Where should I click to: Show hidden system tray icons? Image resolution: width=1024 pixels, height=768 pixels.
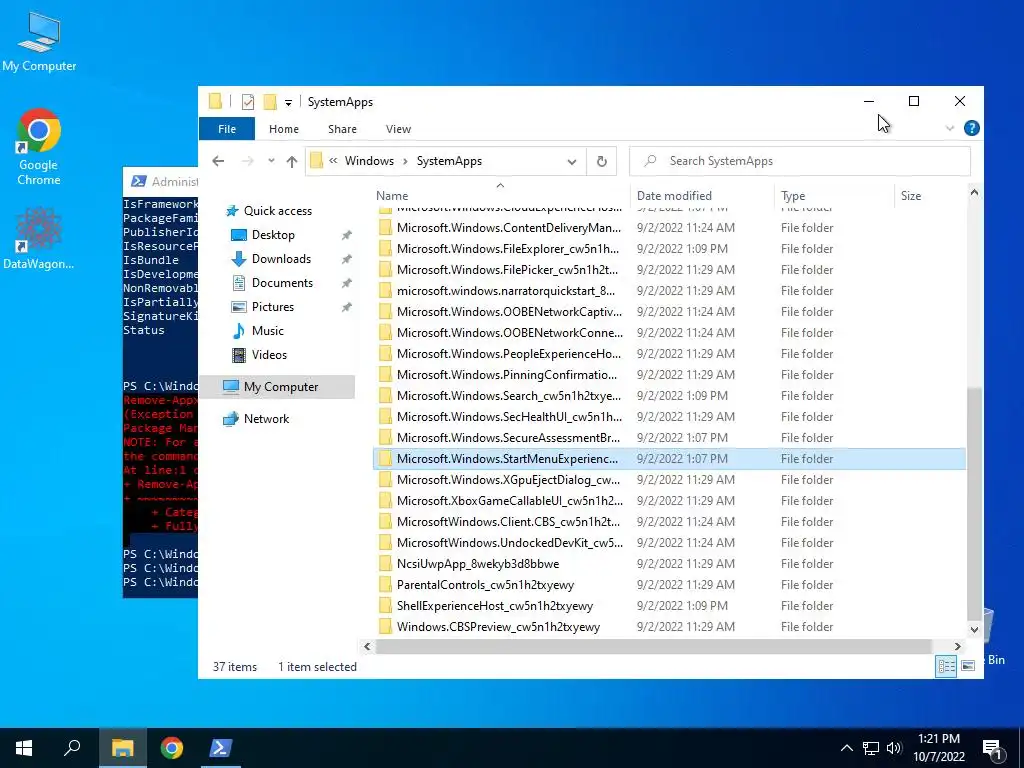[x=846, y=748]
